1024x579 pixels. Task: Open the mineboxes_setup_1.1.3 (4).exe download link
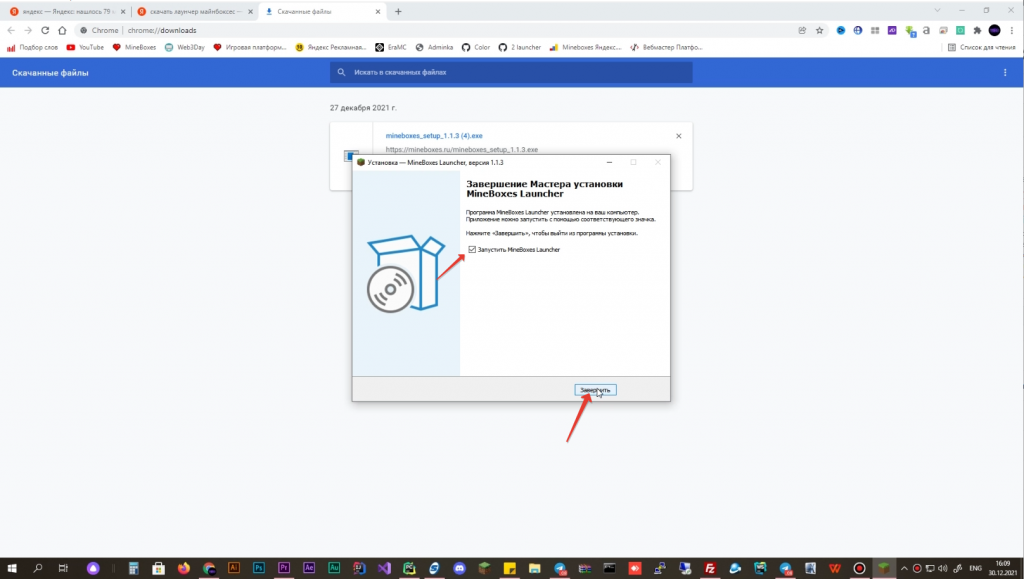click(x=436, y=135)
